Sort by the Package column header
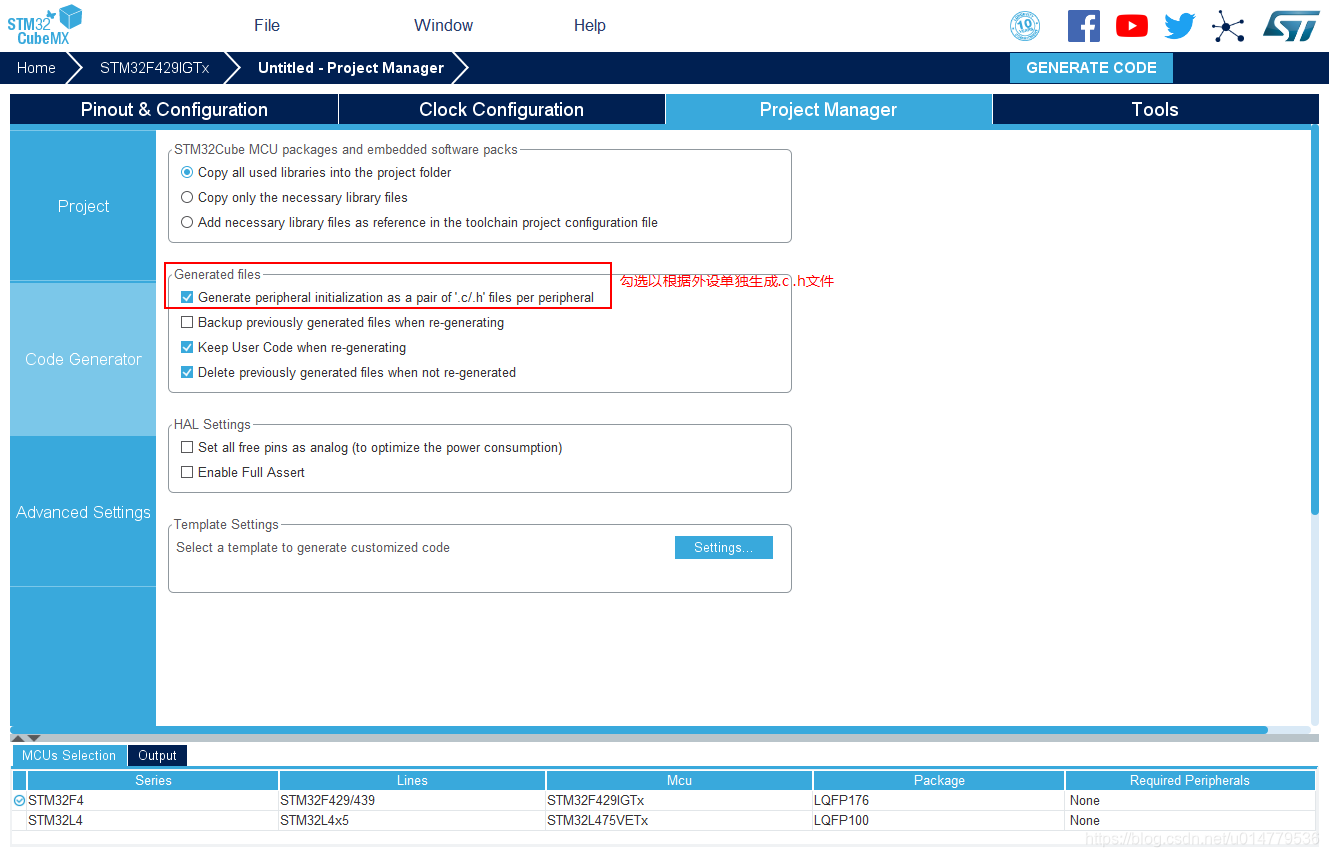 pyautogui.click(x=939, y=780)
